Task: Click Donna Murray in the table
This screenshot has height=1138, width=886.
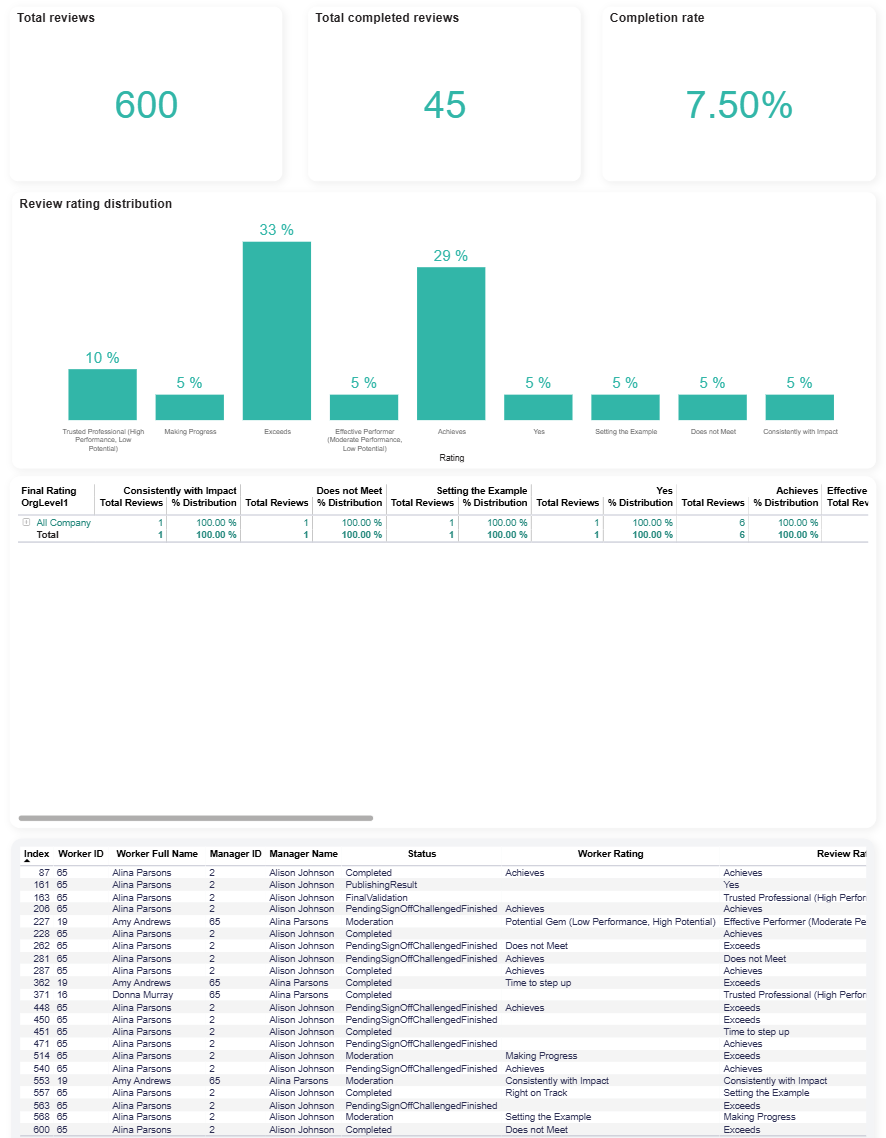Action: point(141,995)
